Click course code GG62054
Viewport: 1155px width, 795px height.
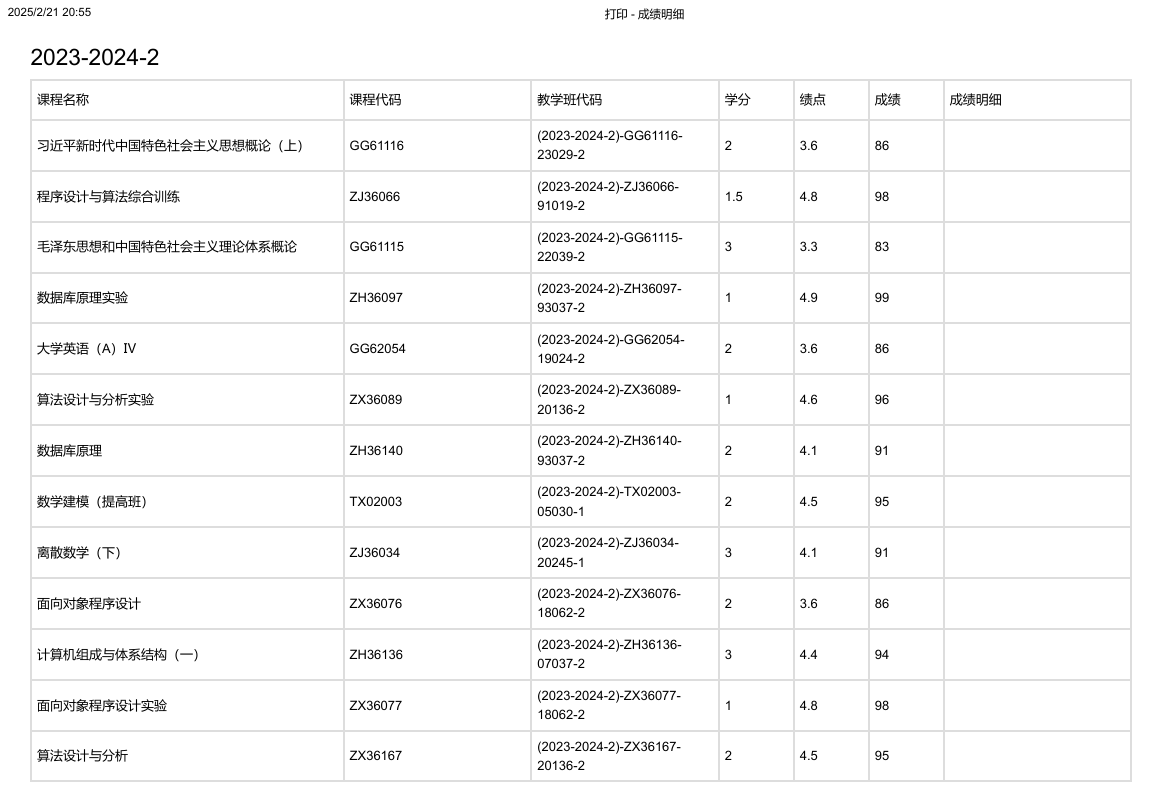377,349
